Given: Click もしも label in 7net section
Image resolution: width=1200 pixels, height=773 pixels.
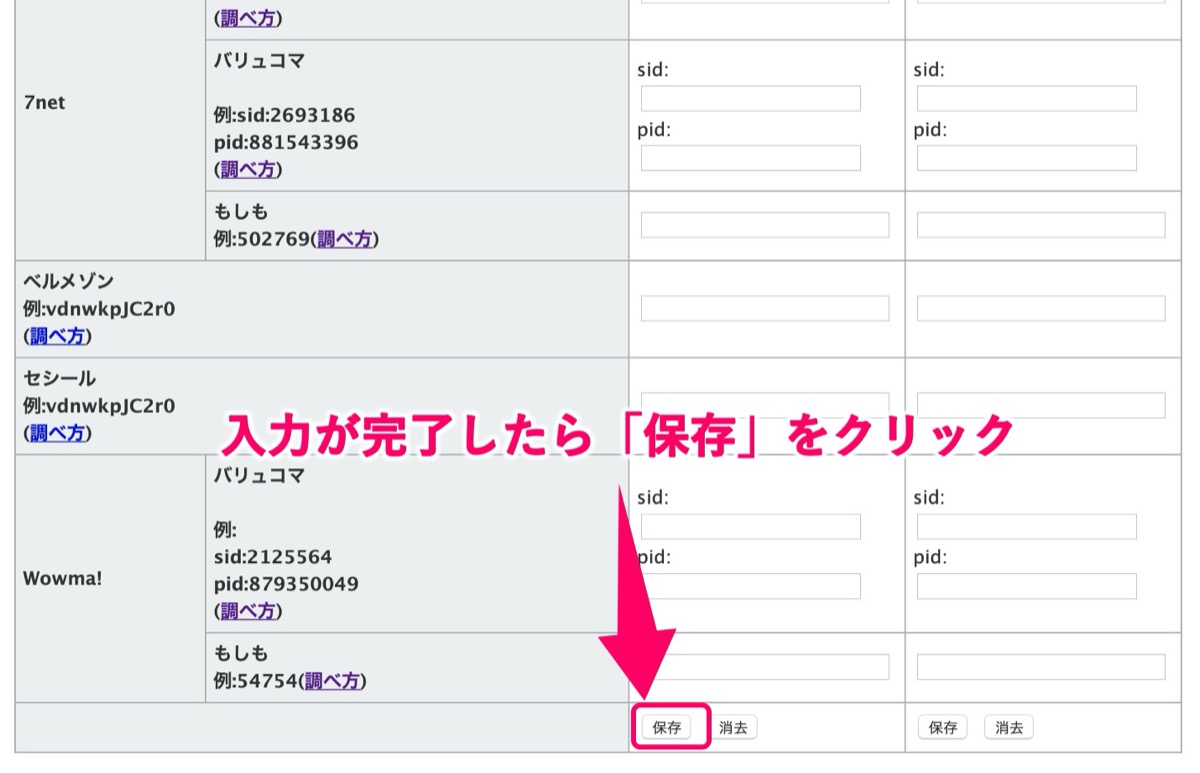Looking at the screenshot, I should pyautogui.click(x=241, y=212).
